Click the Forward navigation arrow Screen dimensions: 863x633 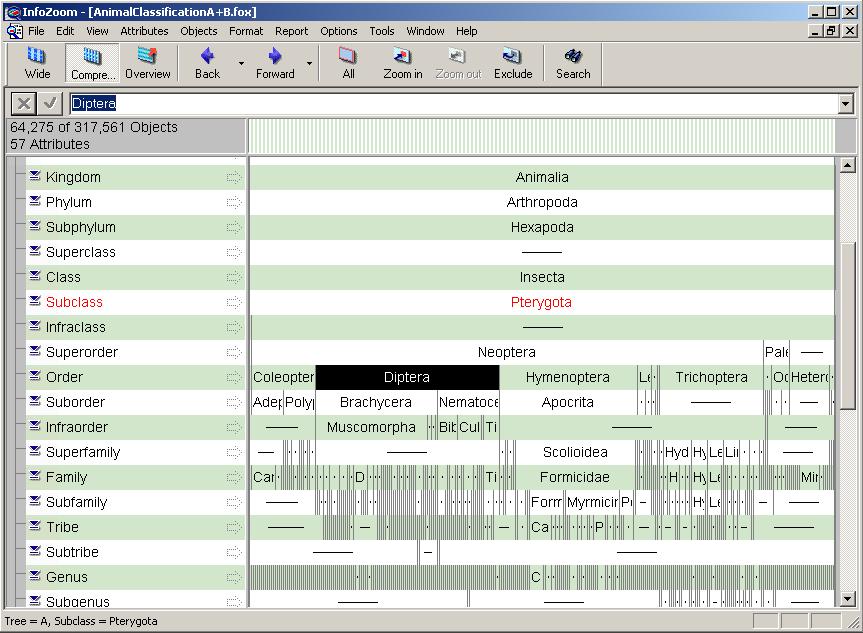point(275,62)
